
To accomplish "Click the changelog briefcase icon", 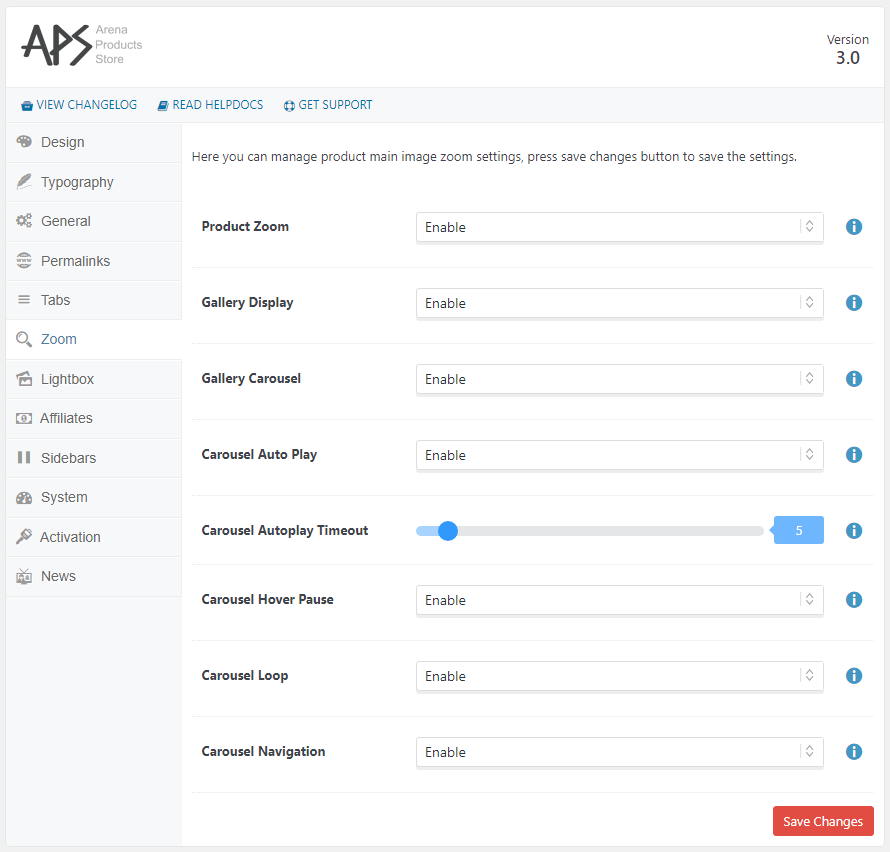I will click(x=27, y=106).
